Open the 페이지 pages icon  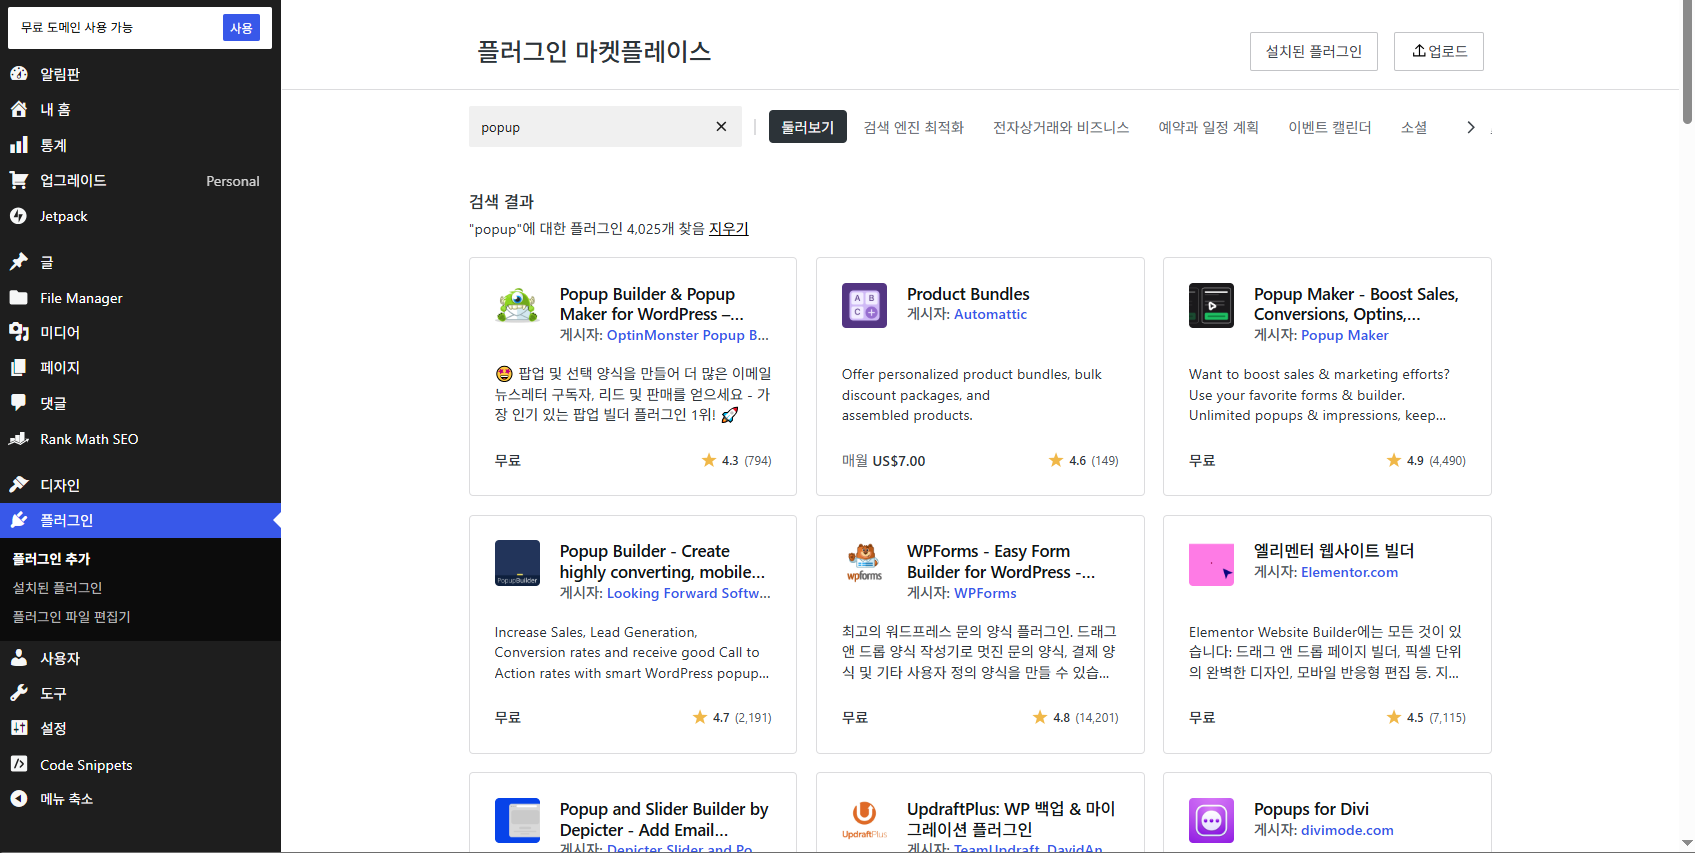[19, 367]
